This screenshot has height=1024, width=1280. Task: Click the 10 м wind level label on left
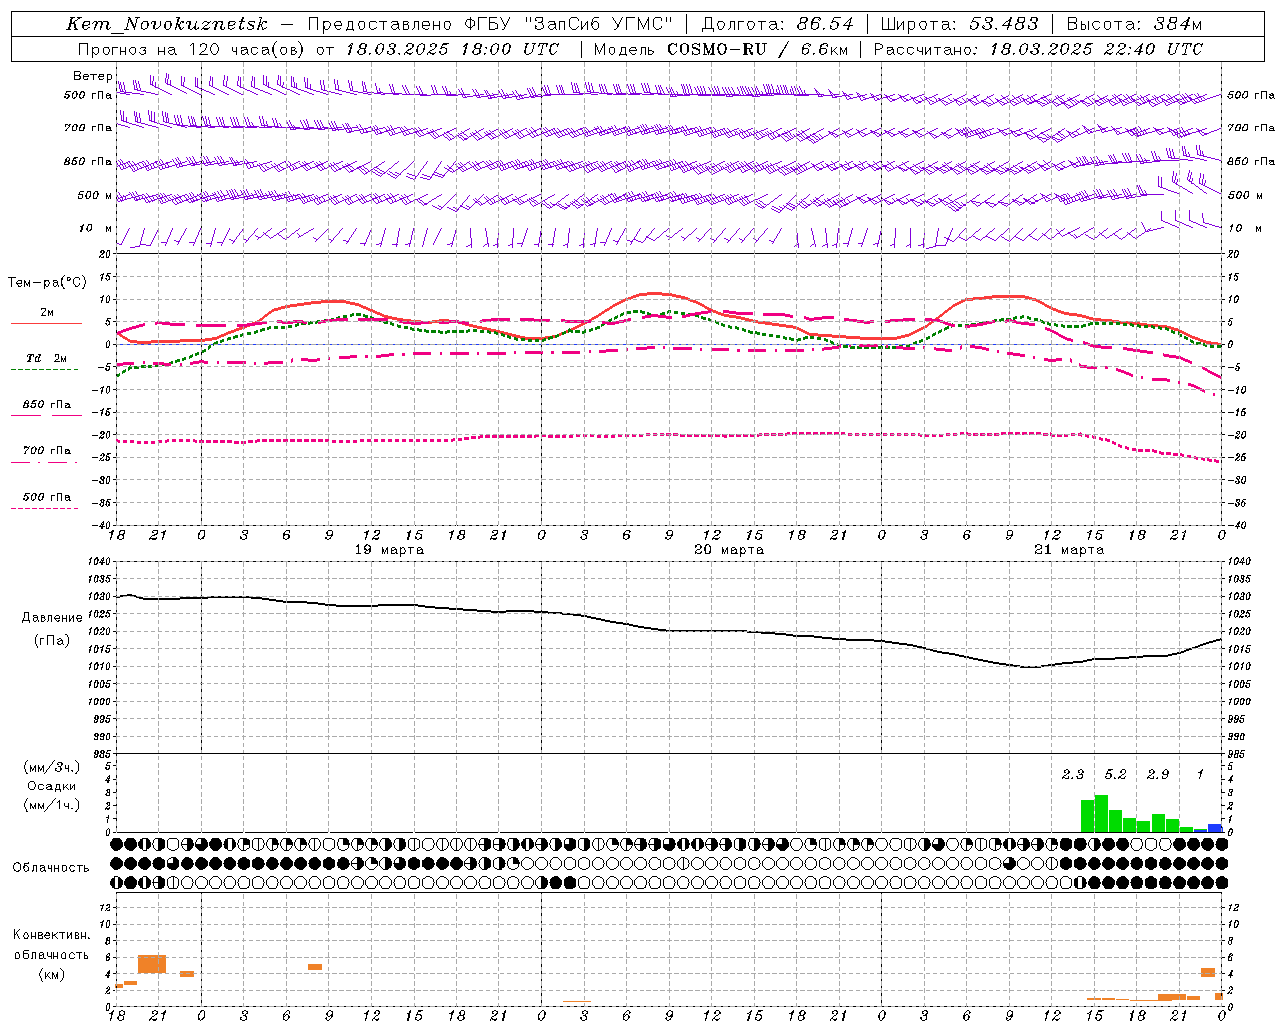coord(96,228)
